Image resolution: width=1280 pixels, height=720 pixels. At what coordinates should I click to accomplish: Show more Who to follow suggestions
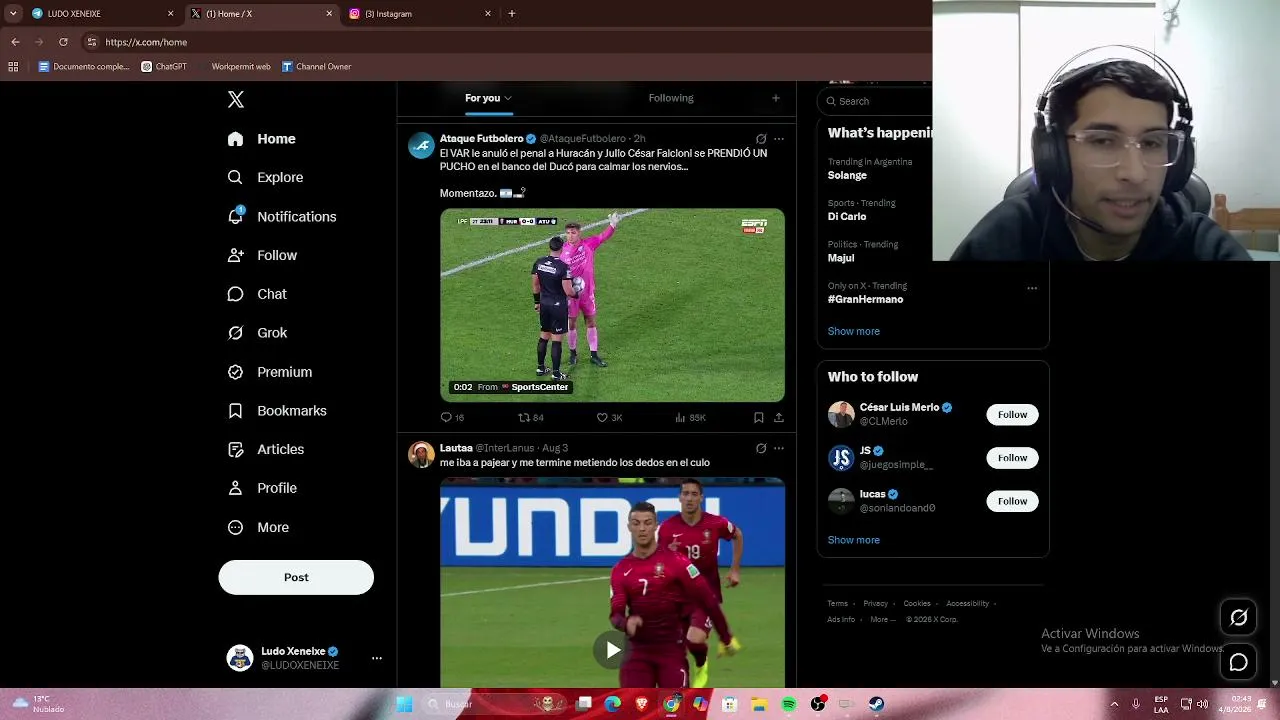[x=854, y=540]
